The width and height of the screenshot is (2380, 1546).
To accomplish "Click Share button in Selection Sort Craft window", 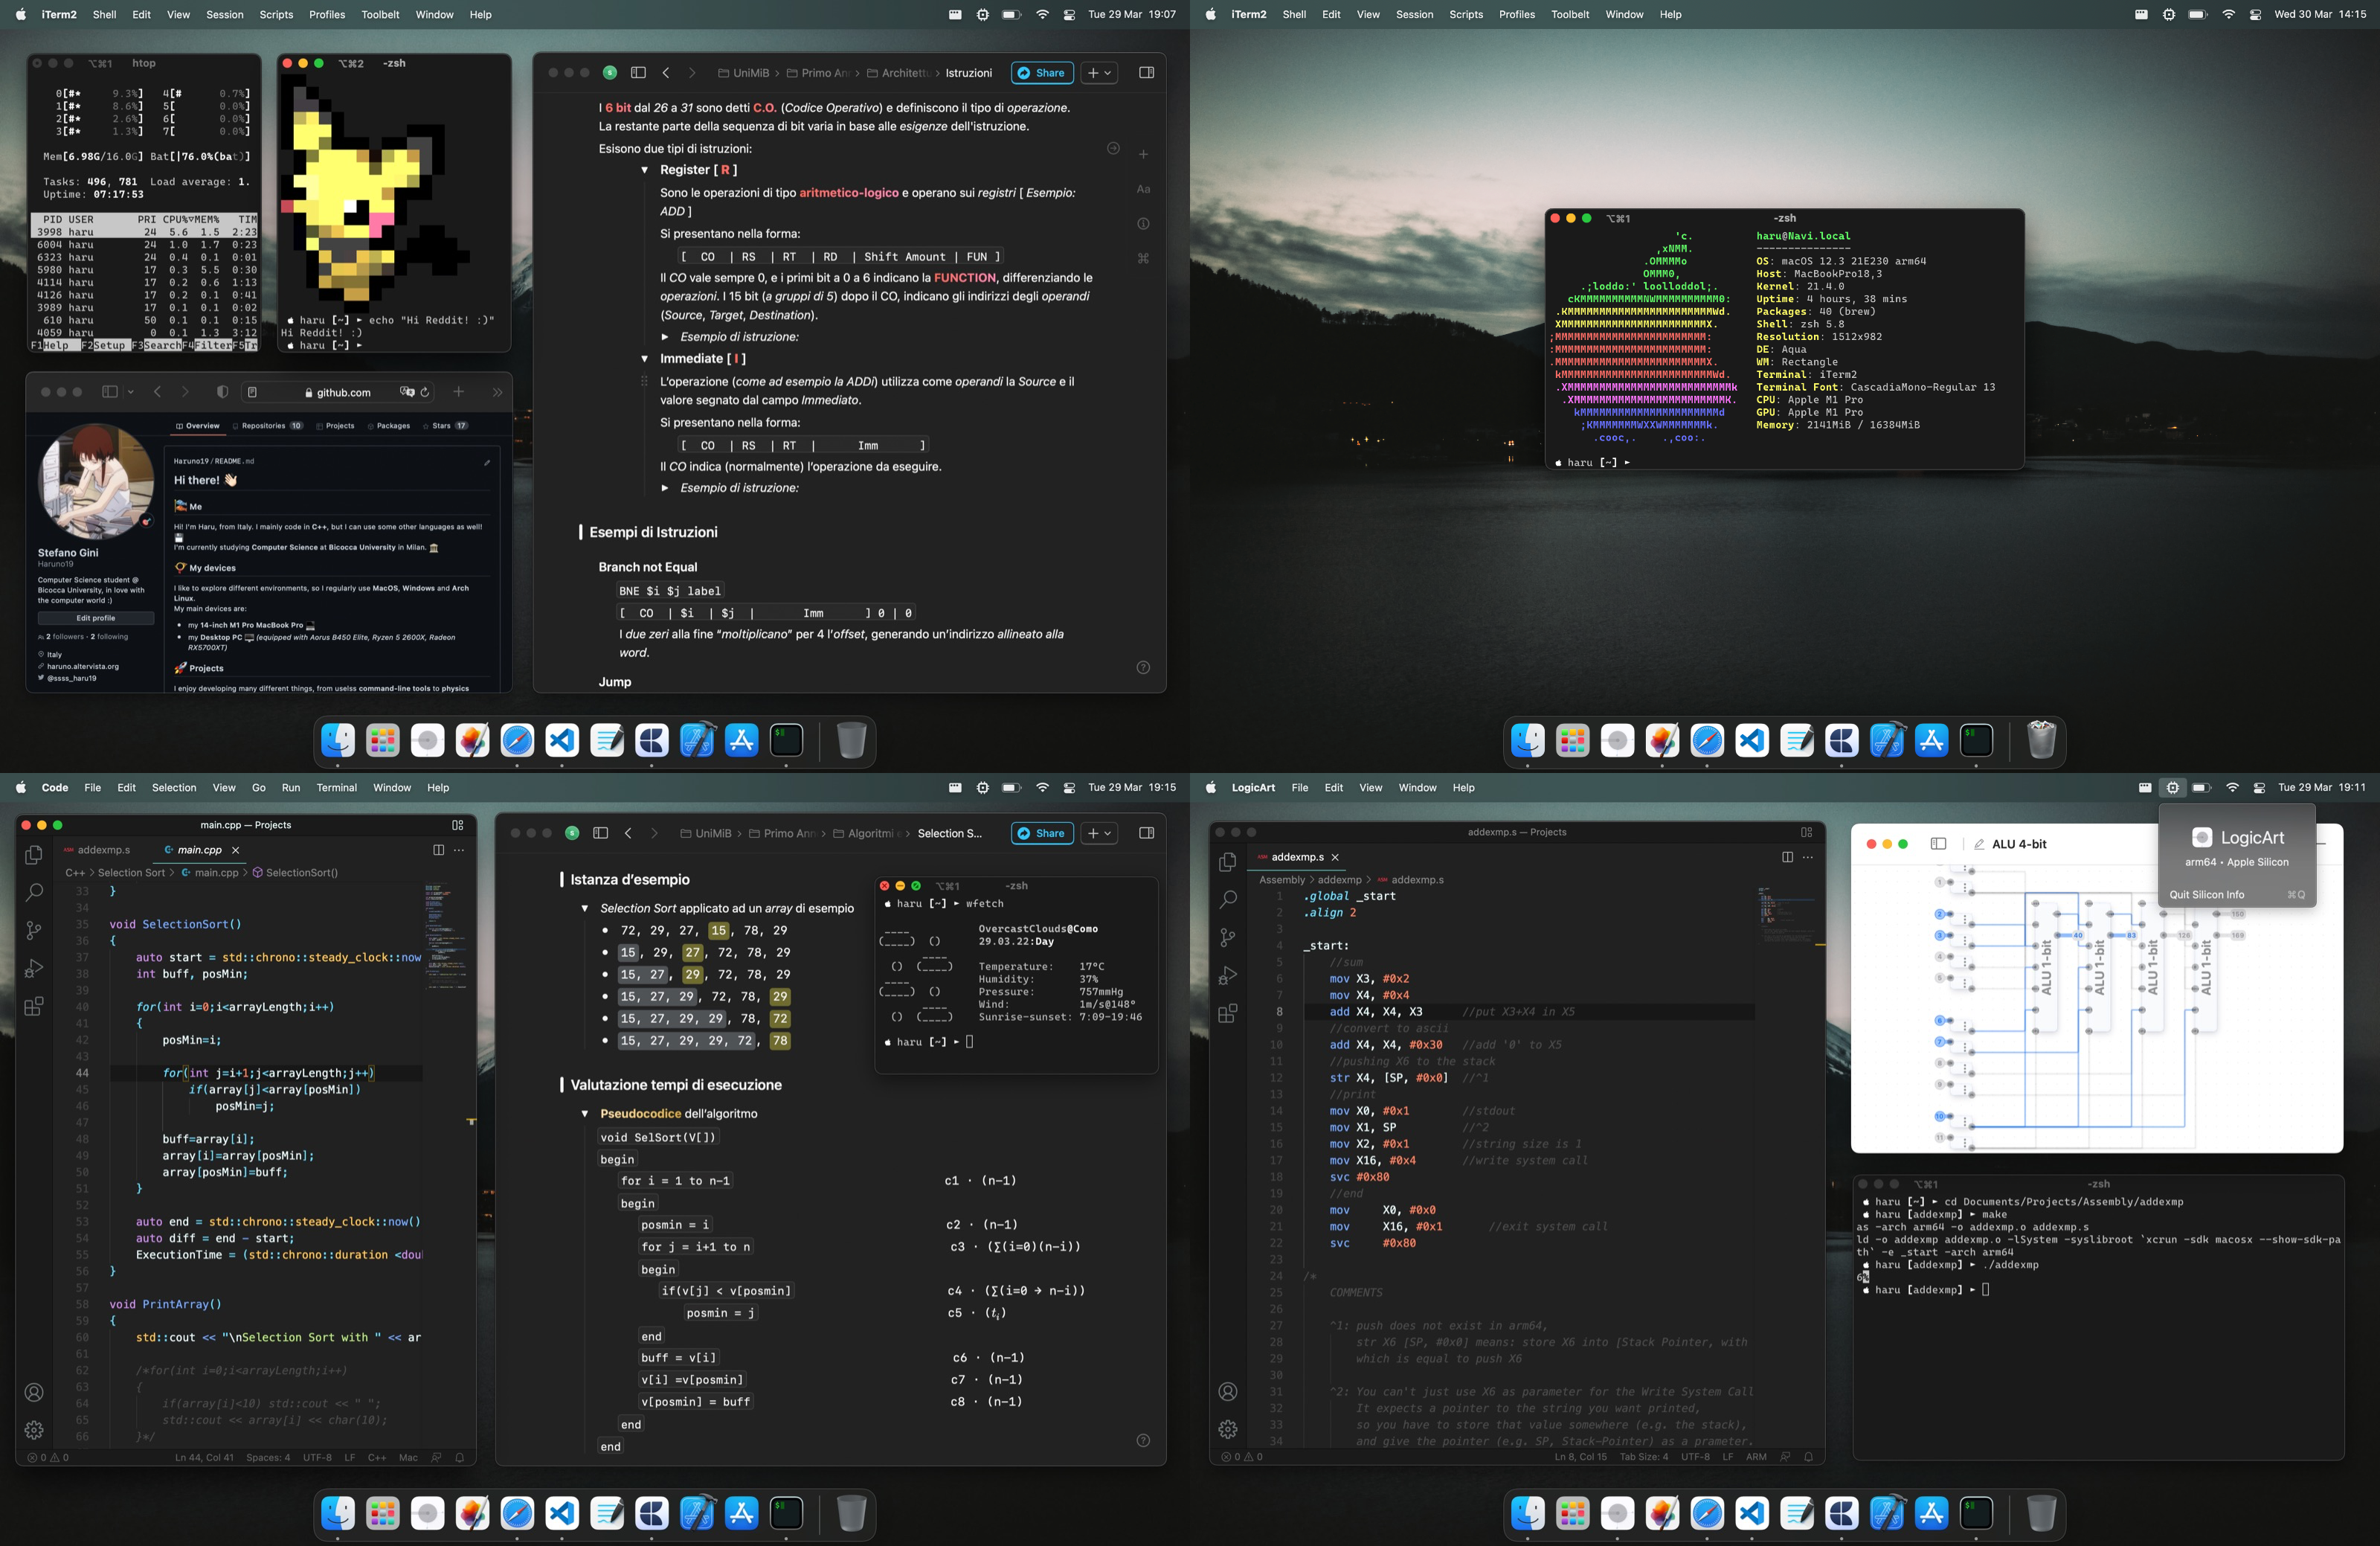I will coord(1042,833).
